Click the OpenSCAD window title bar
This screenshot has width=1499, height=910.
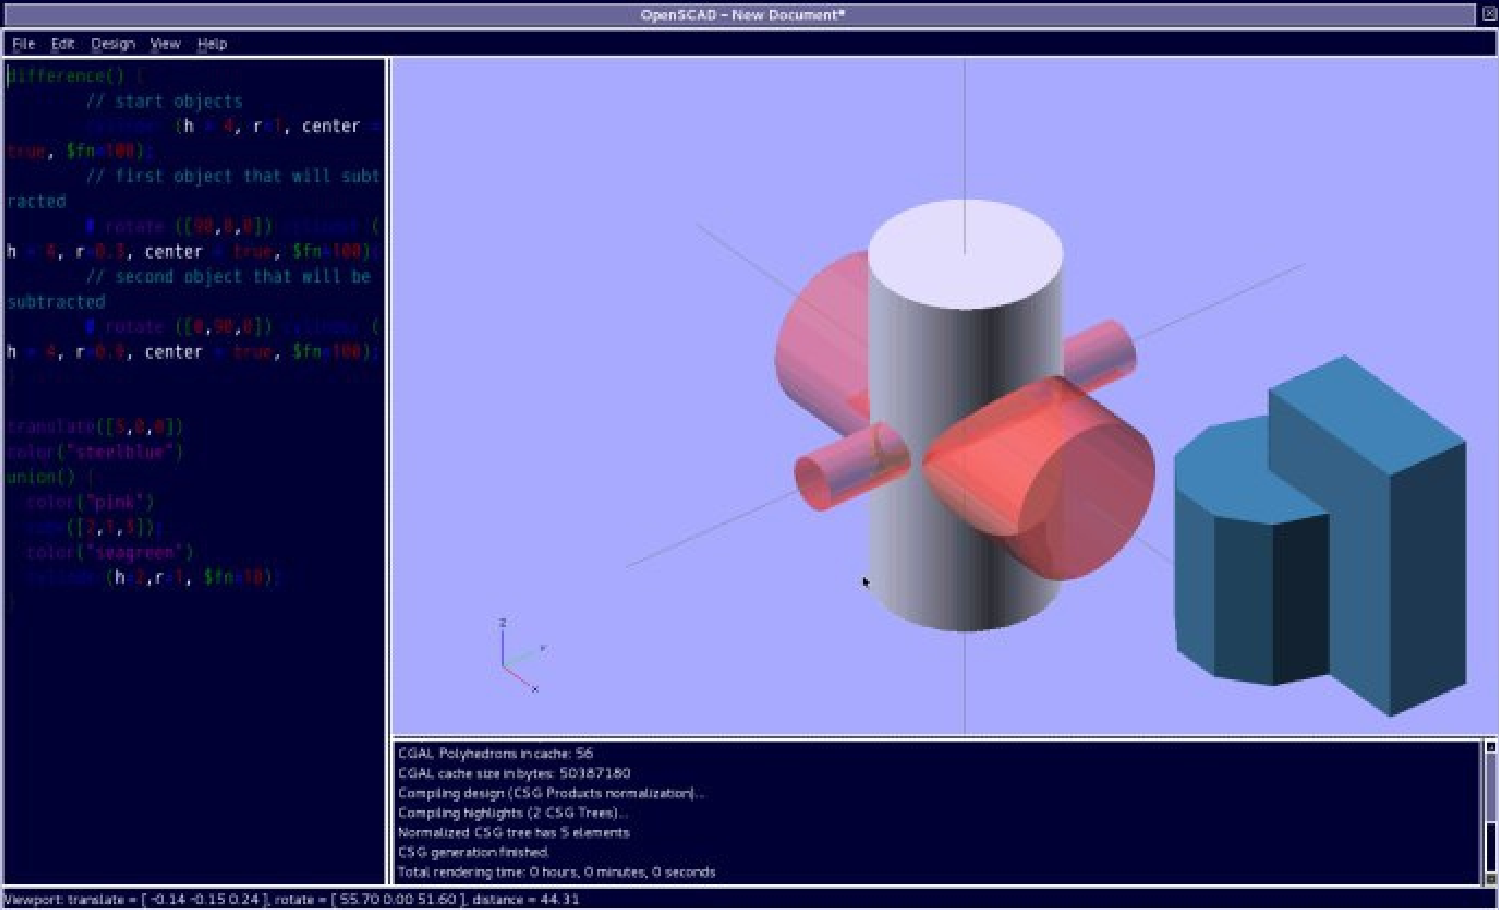tap(742, 14)
